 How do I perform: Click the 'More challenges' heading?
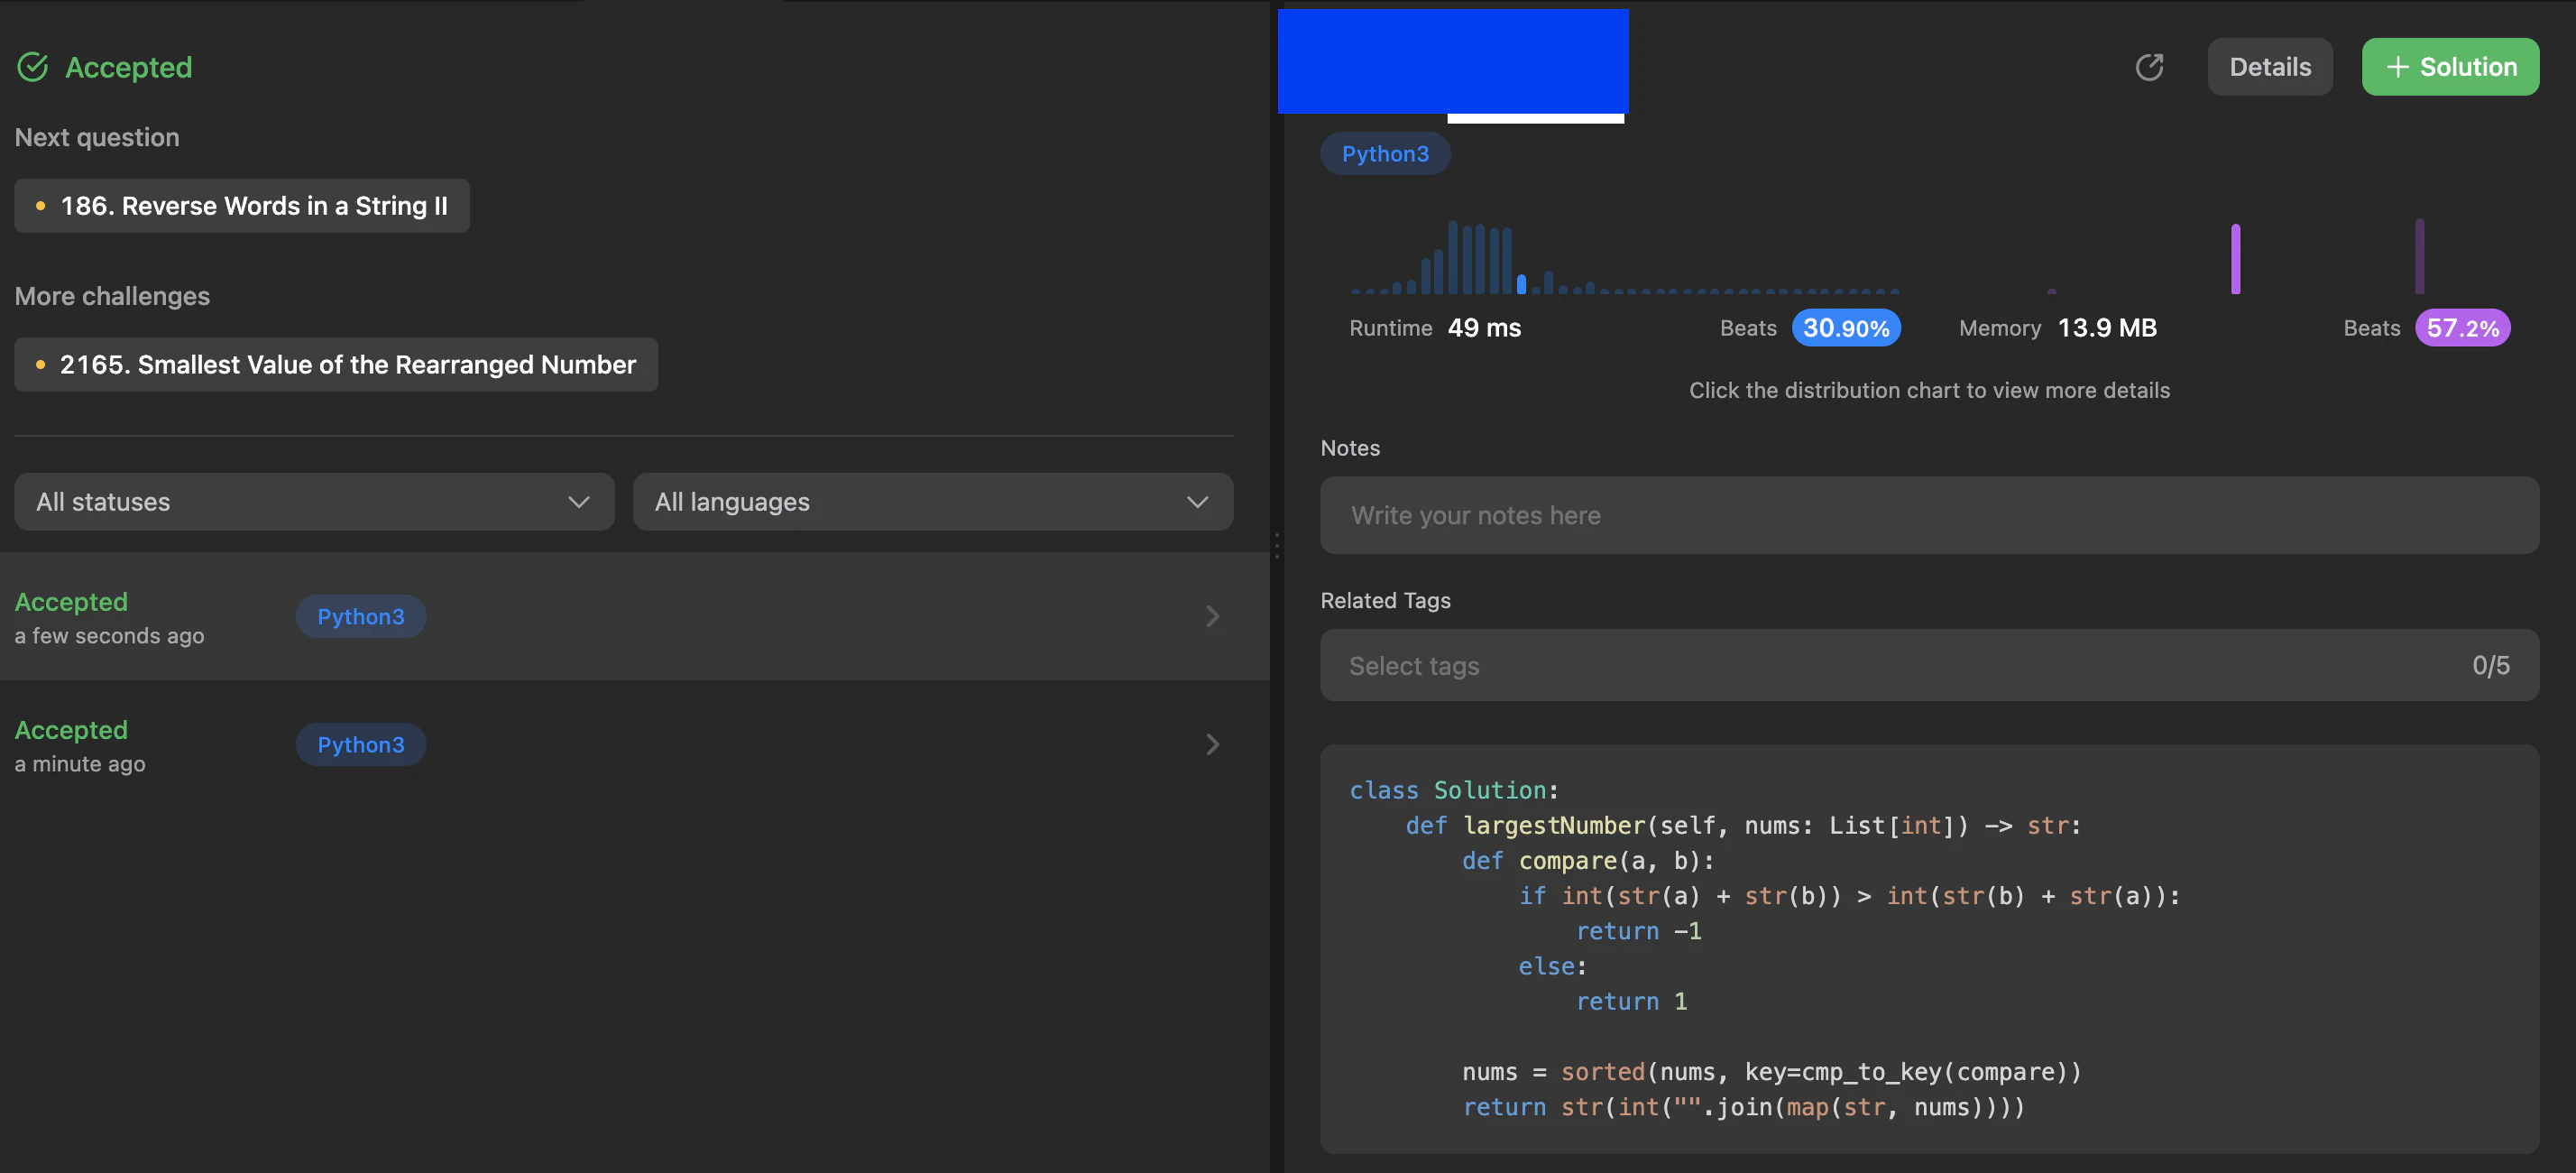click(x=112, y=297)
